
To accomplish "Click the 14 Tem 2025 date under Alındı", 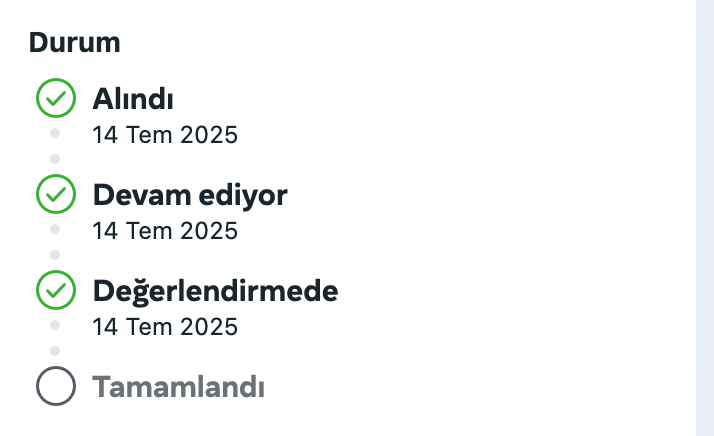I will [165, 135].
